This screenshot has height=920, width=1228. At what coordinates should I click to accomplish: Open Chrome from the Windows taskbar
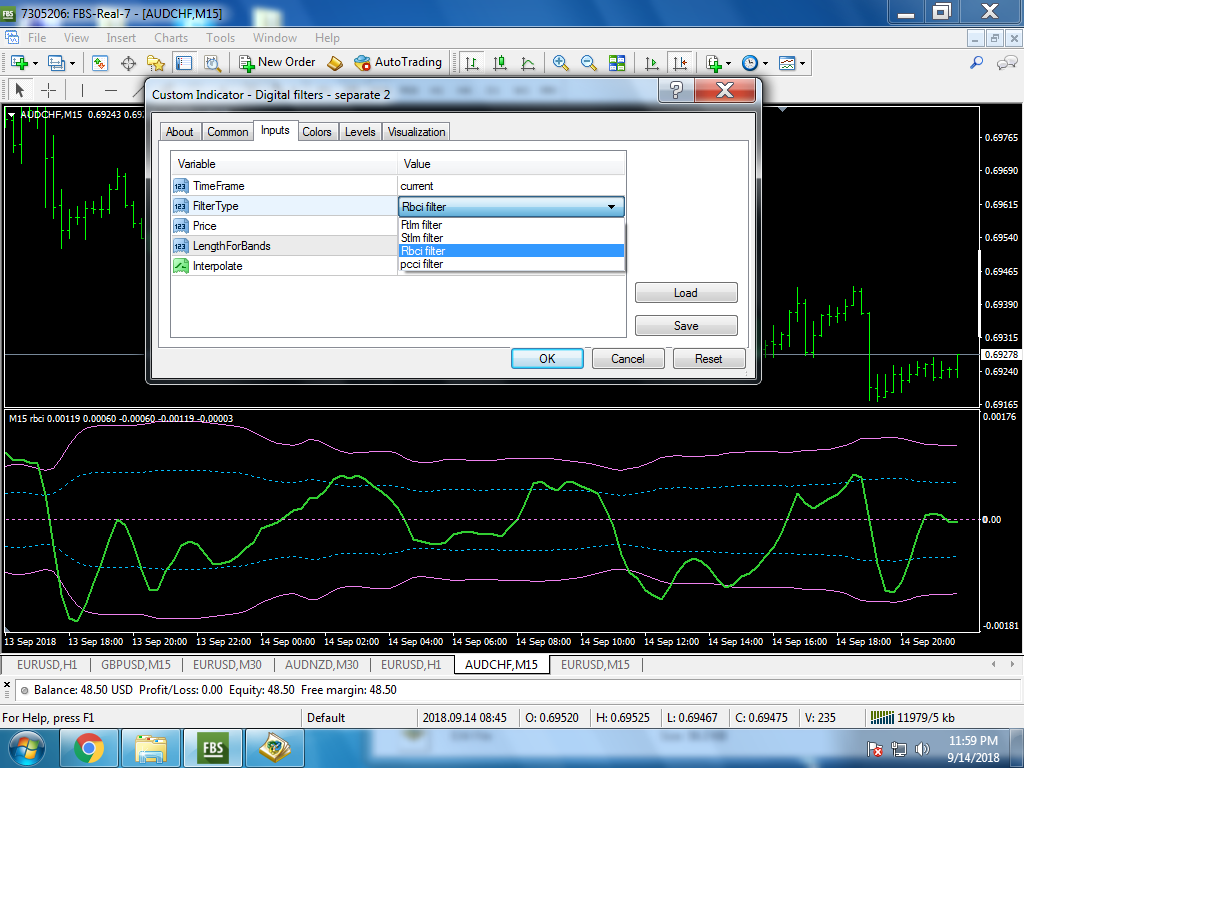(89, 747)
